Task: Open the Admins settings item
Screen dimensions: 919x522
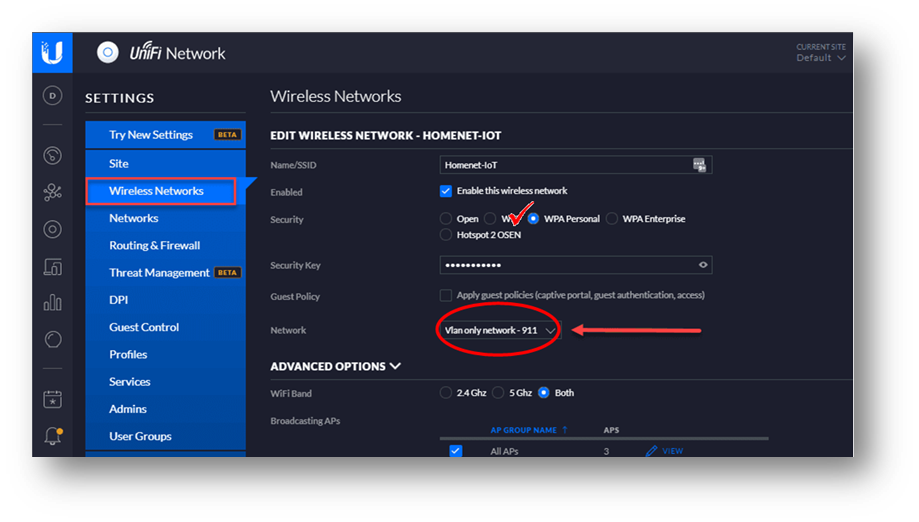Action: 165,409
